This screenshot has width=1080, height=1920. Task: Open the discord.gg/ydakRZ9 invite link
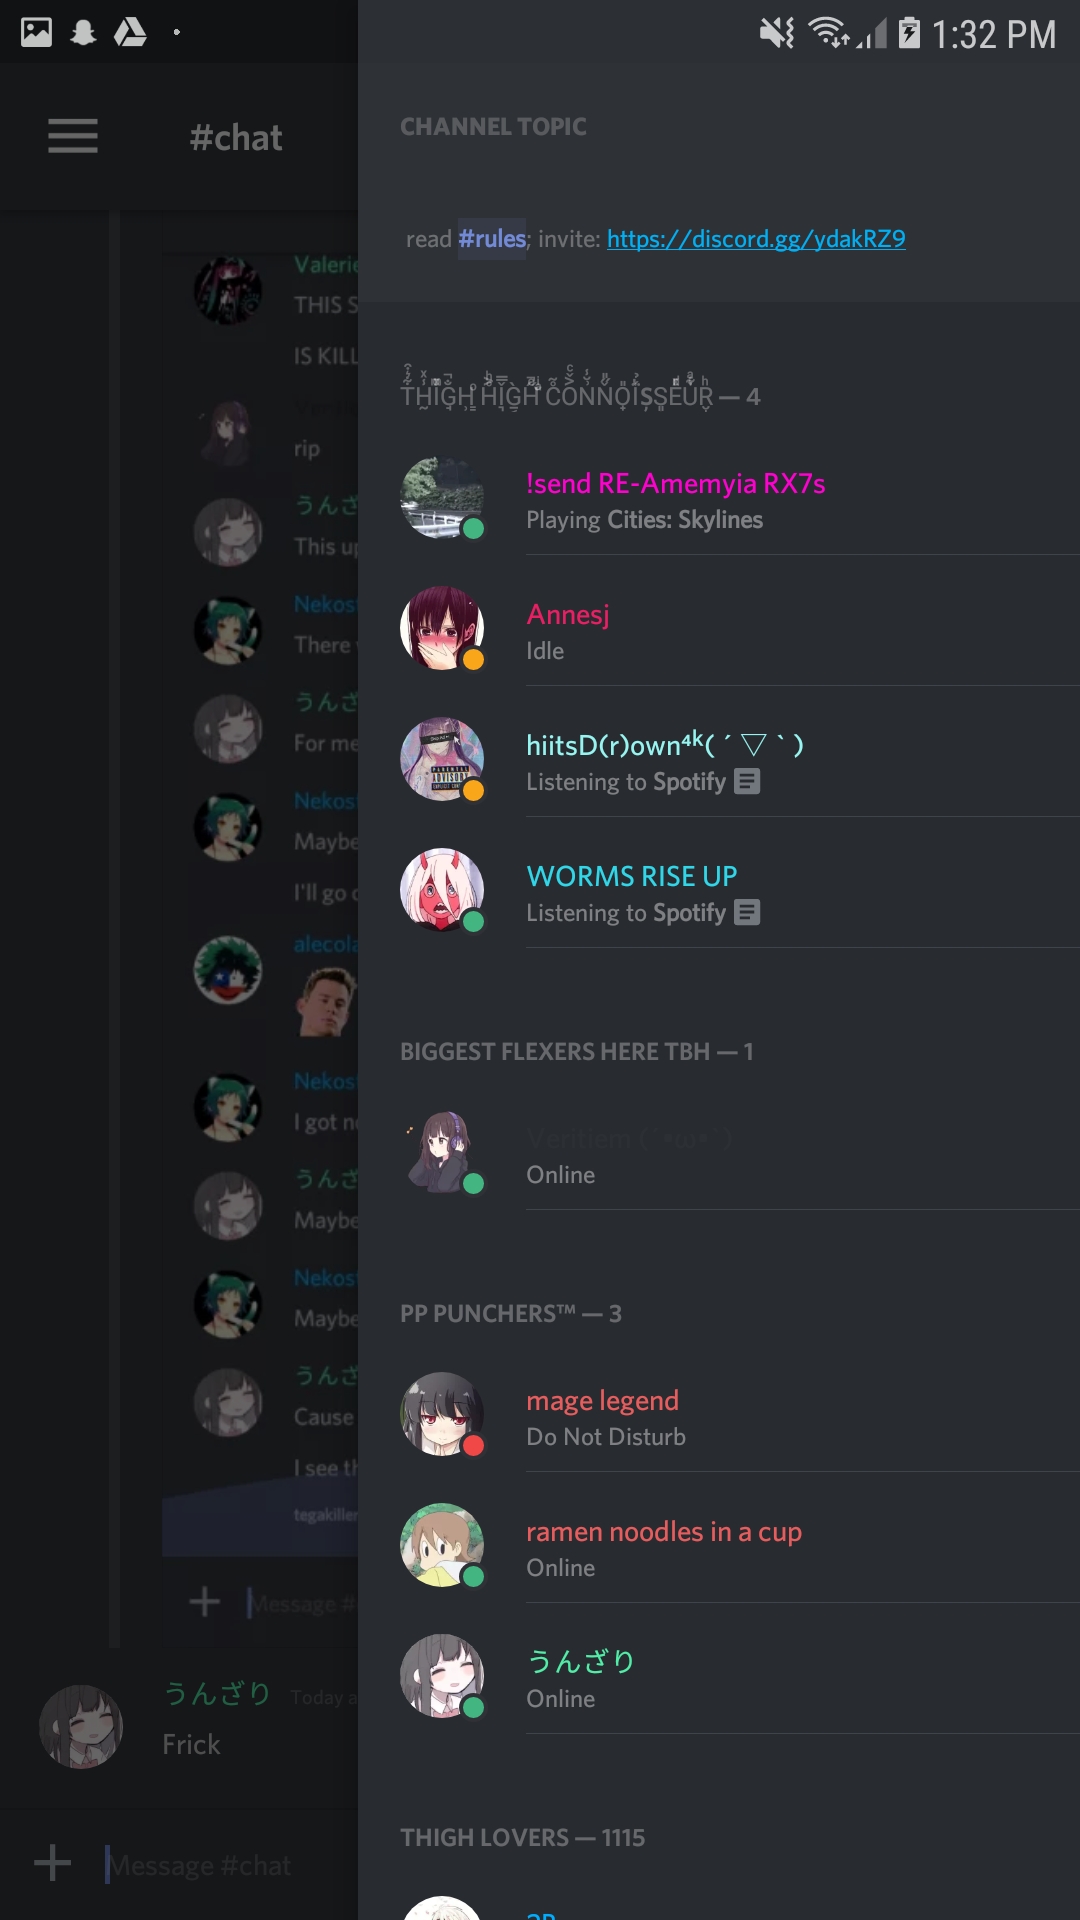coord(756,239)
